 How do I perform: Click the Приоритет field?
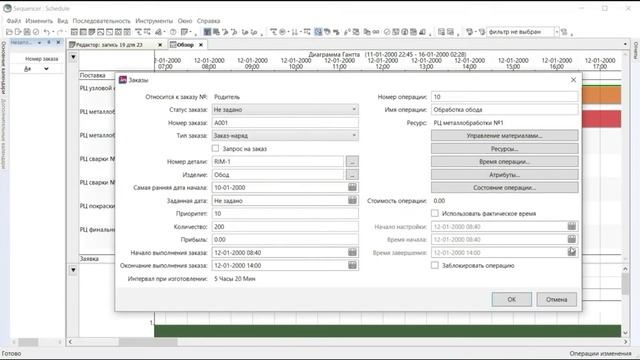tap(285, 213)
